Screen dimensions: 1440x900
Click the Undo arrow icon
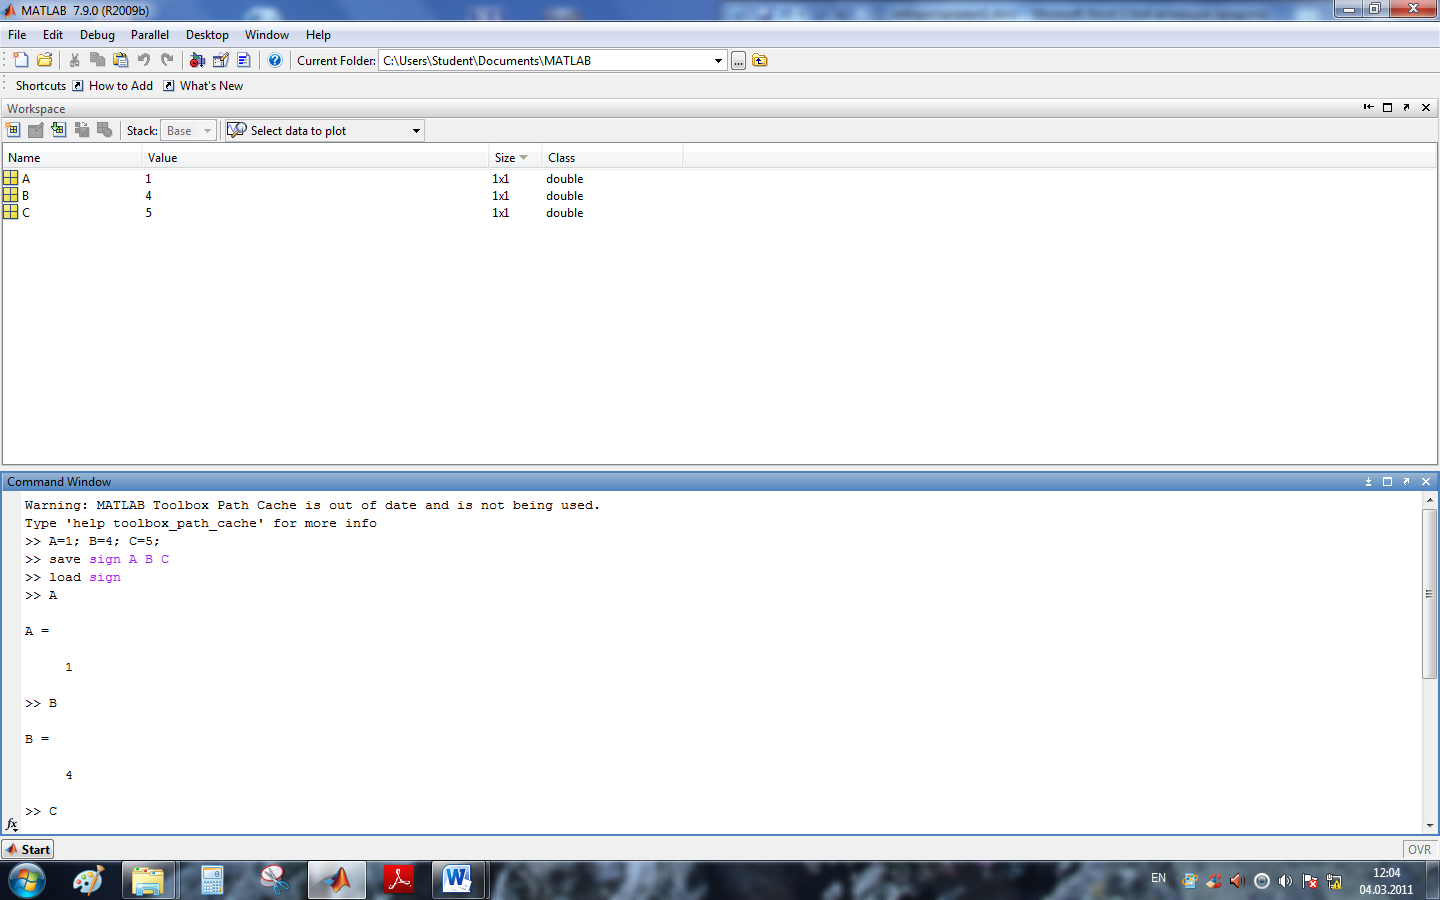tap(144, 60)
